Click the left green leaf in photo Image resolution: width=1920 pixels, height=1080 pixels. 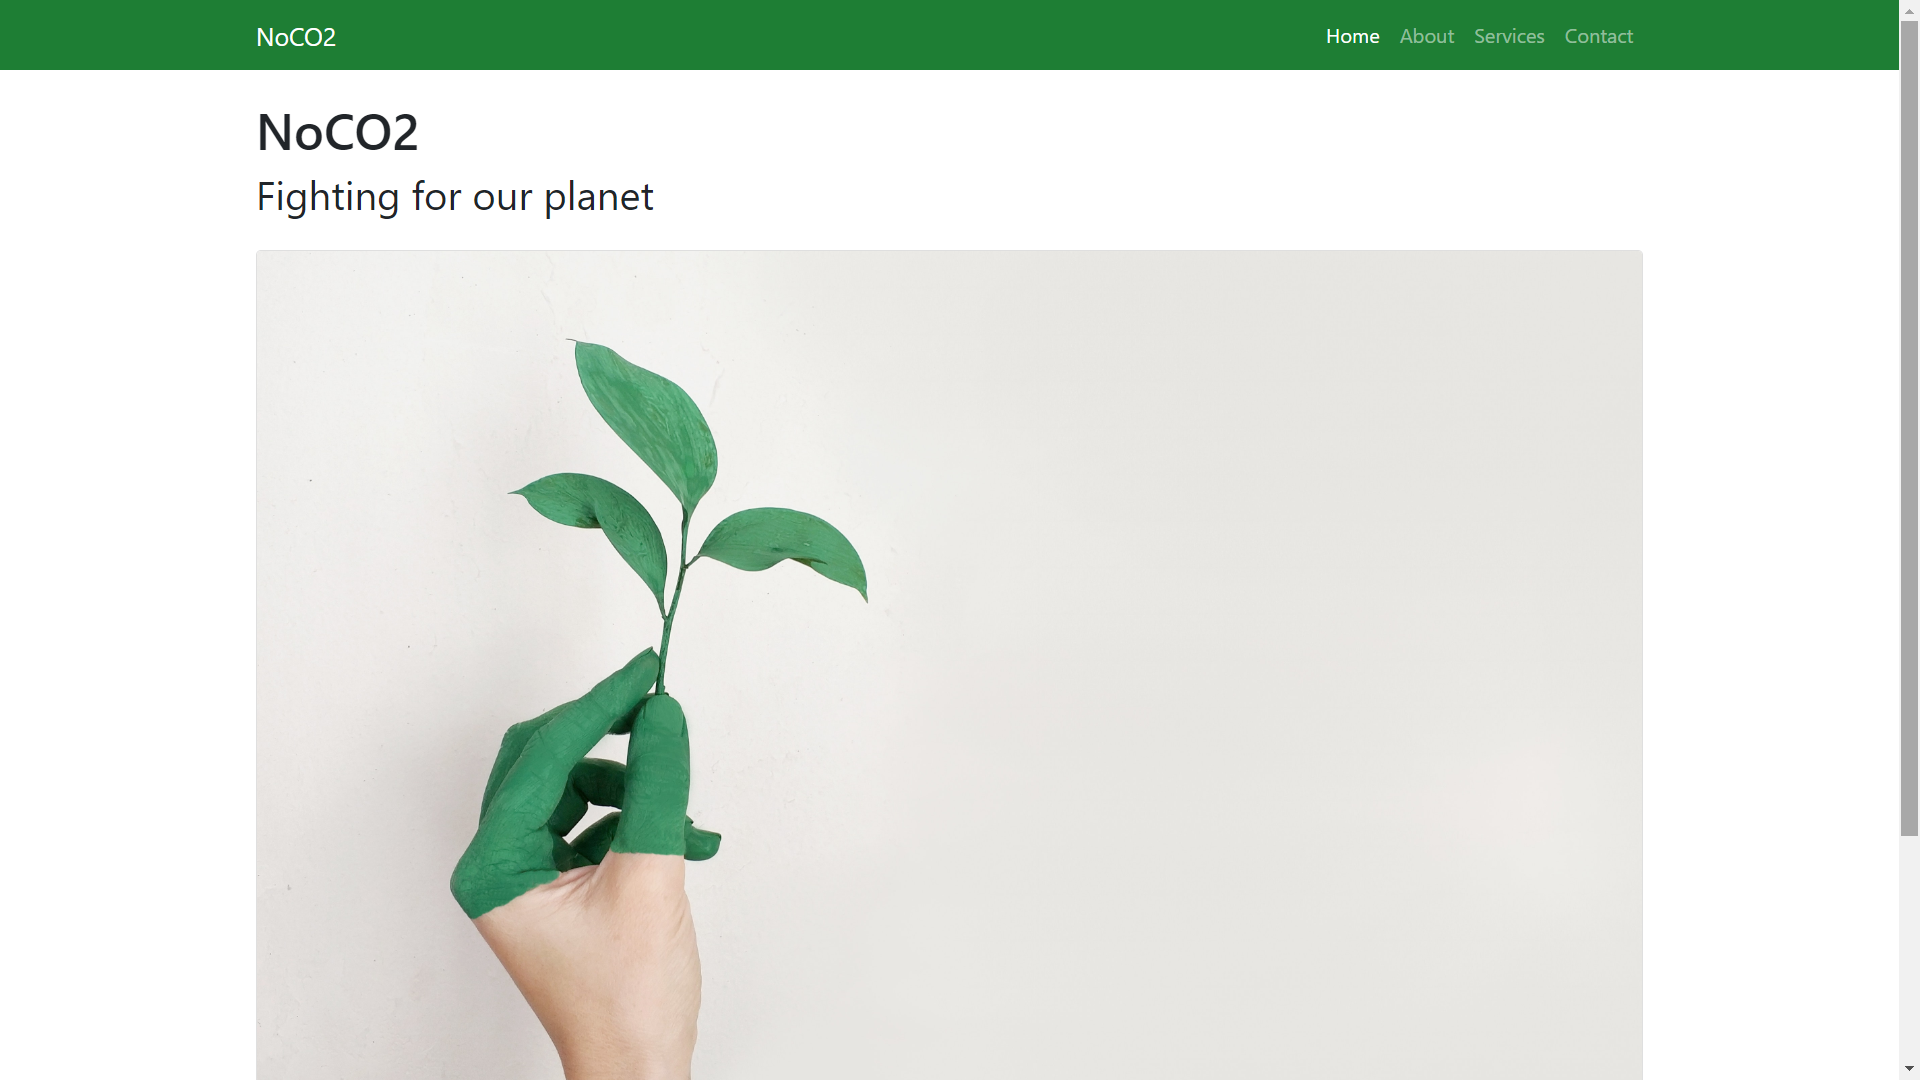(x=590, y=527)
